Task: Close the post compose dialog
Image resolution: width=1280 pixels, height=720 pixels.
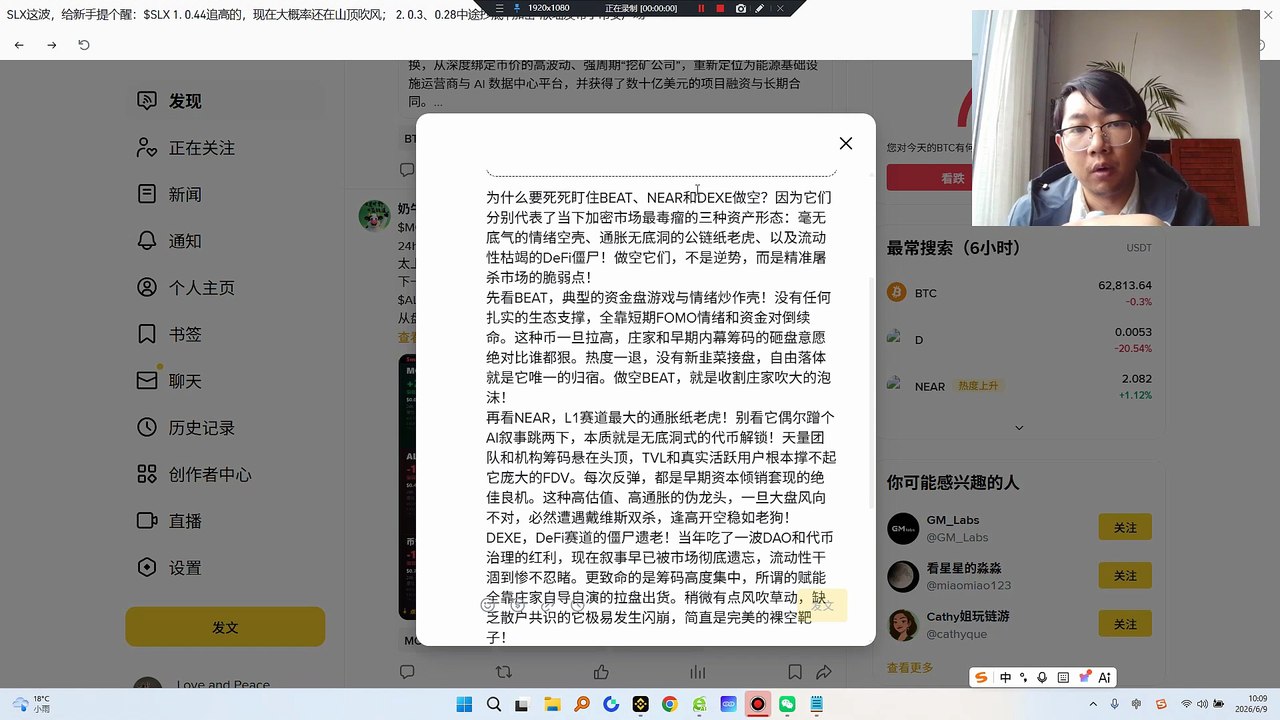Action: pos(845,143)
